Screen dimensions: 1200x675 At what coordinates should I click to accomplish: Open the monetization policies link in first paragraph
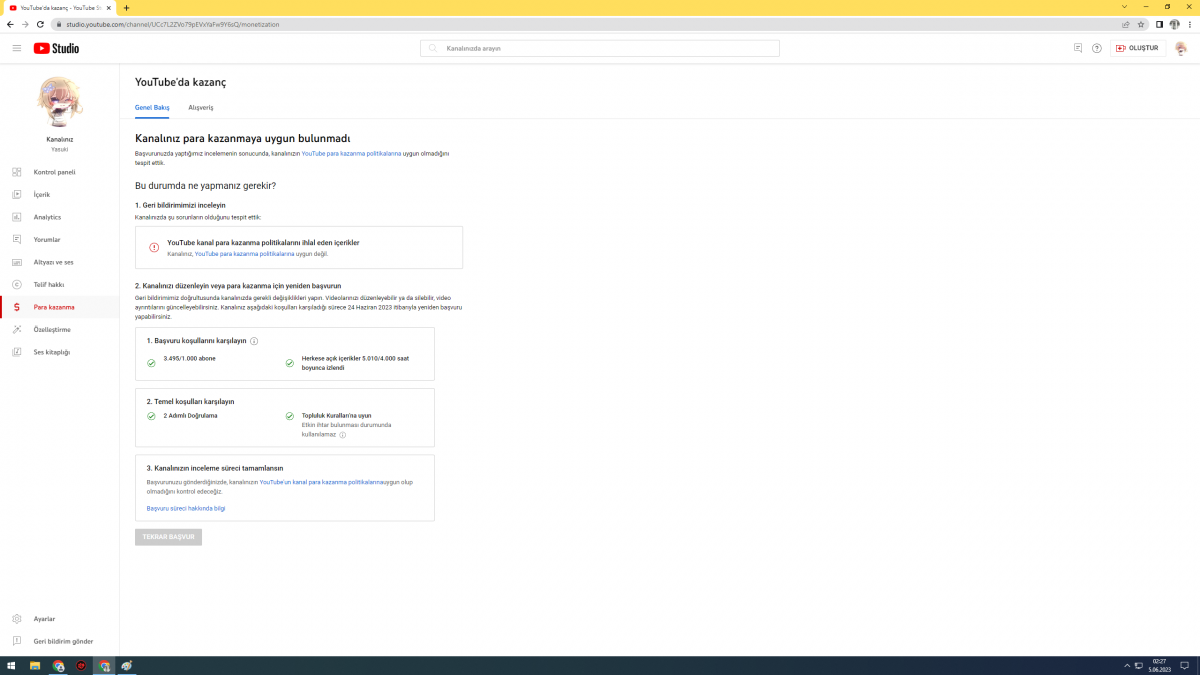tap(351, 153)
